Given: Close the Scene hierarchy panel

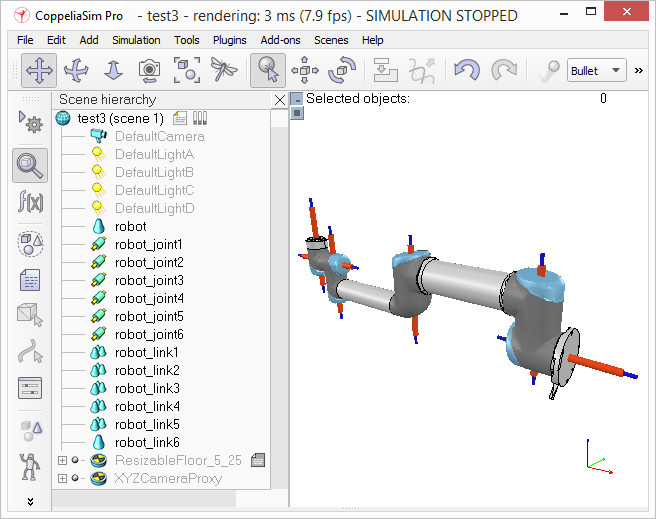Looking at the screenshot, I should click(279, 100).
